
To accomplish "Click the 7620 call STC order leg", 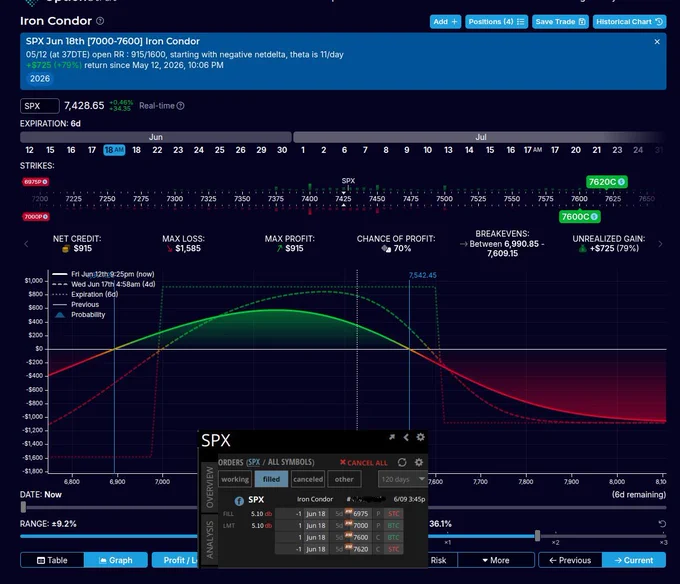I will [x=339, y=549].
